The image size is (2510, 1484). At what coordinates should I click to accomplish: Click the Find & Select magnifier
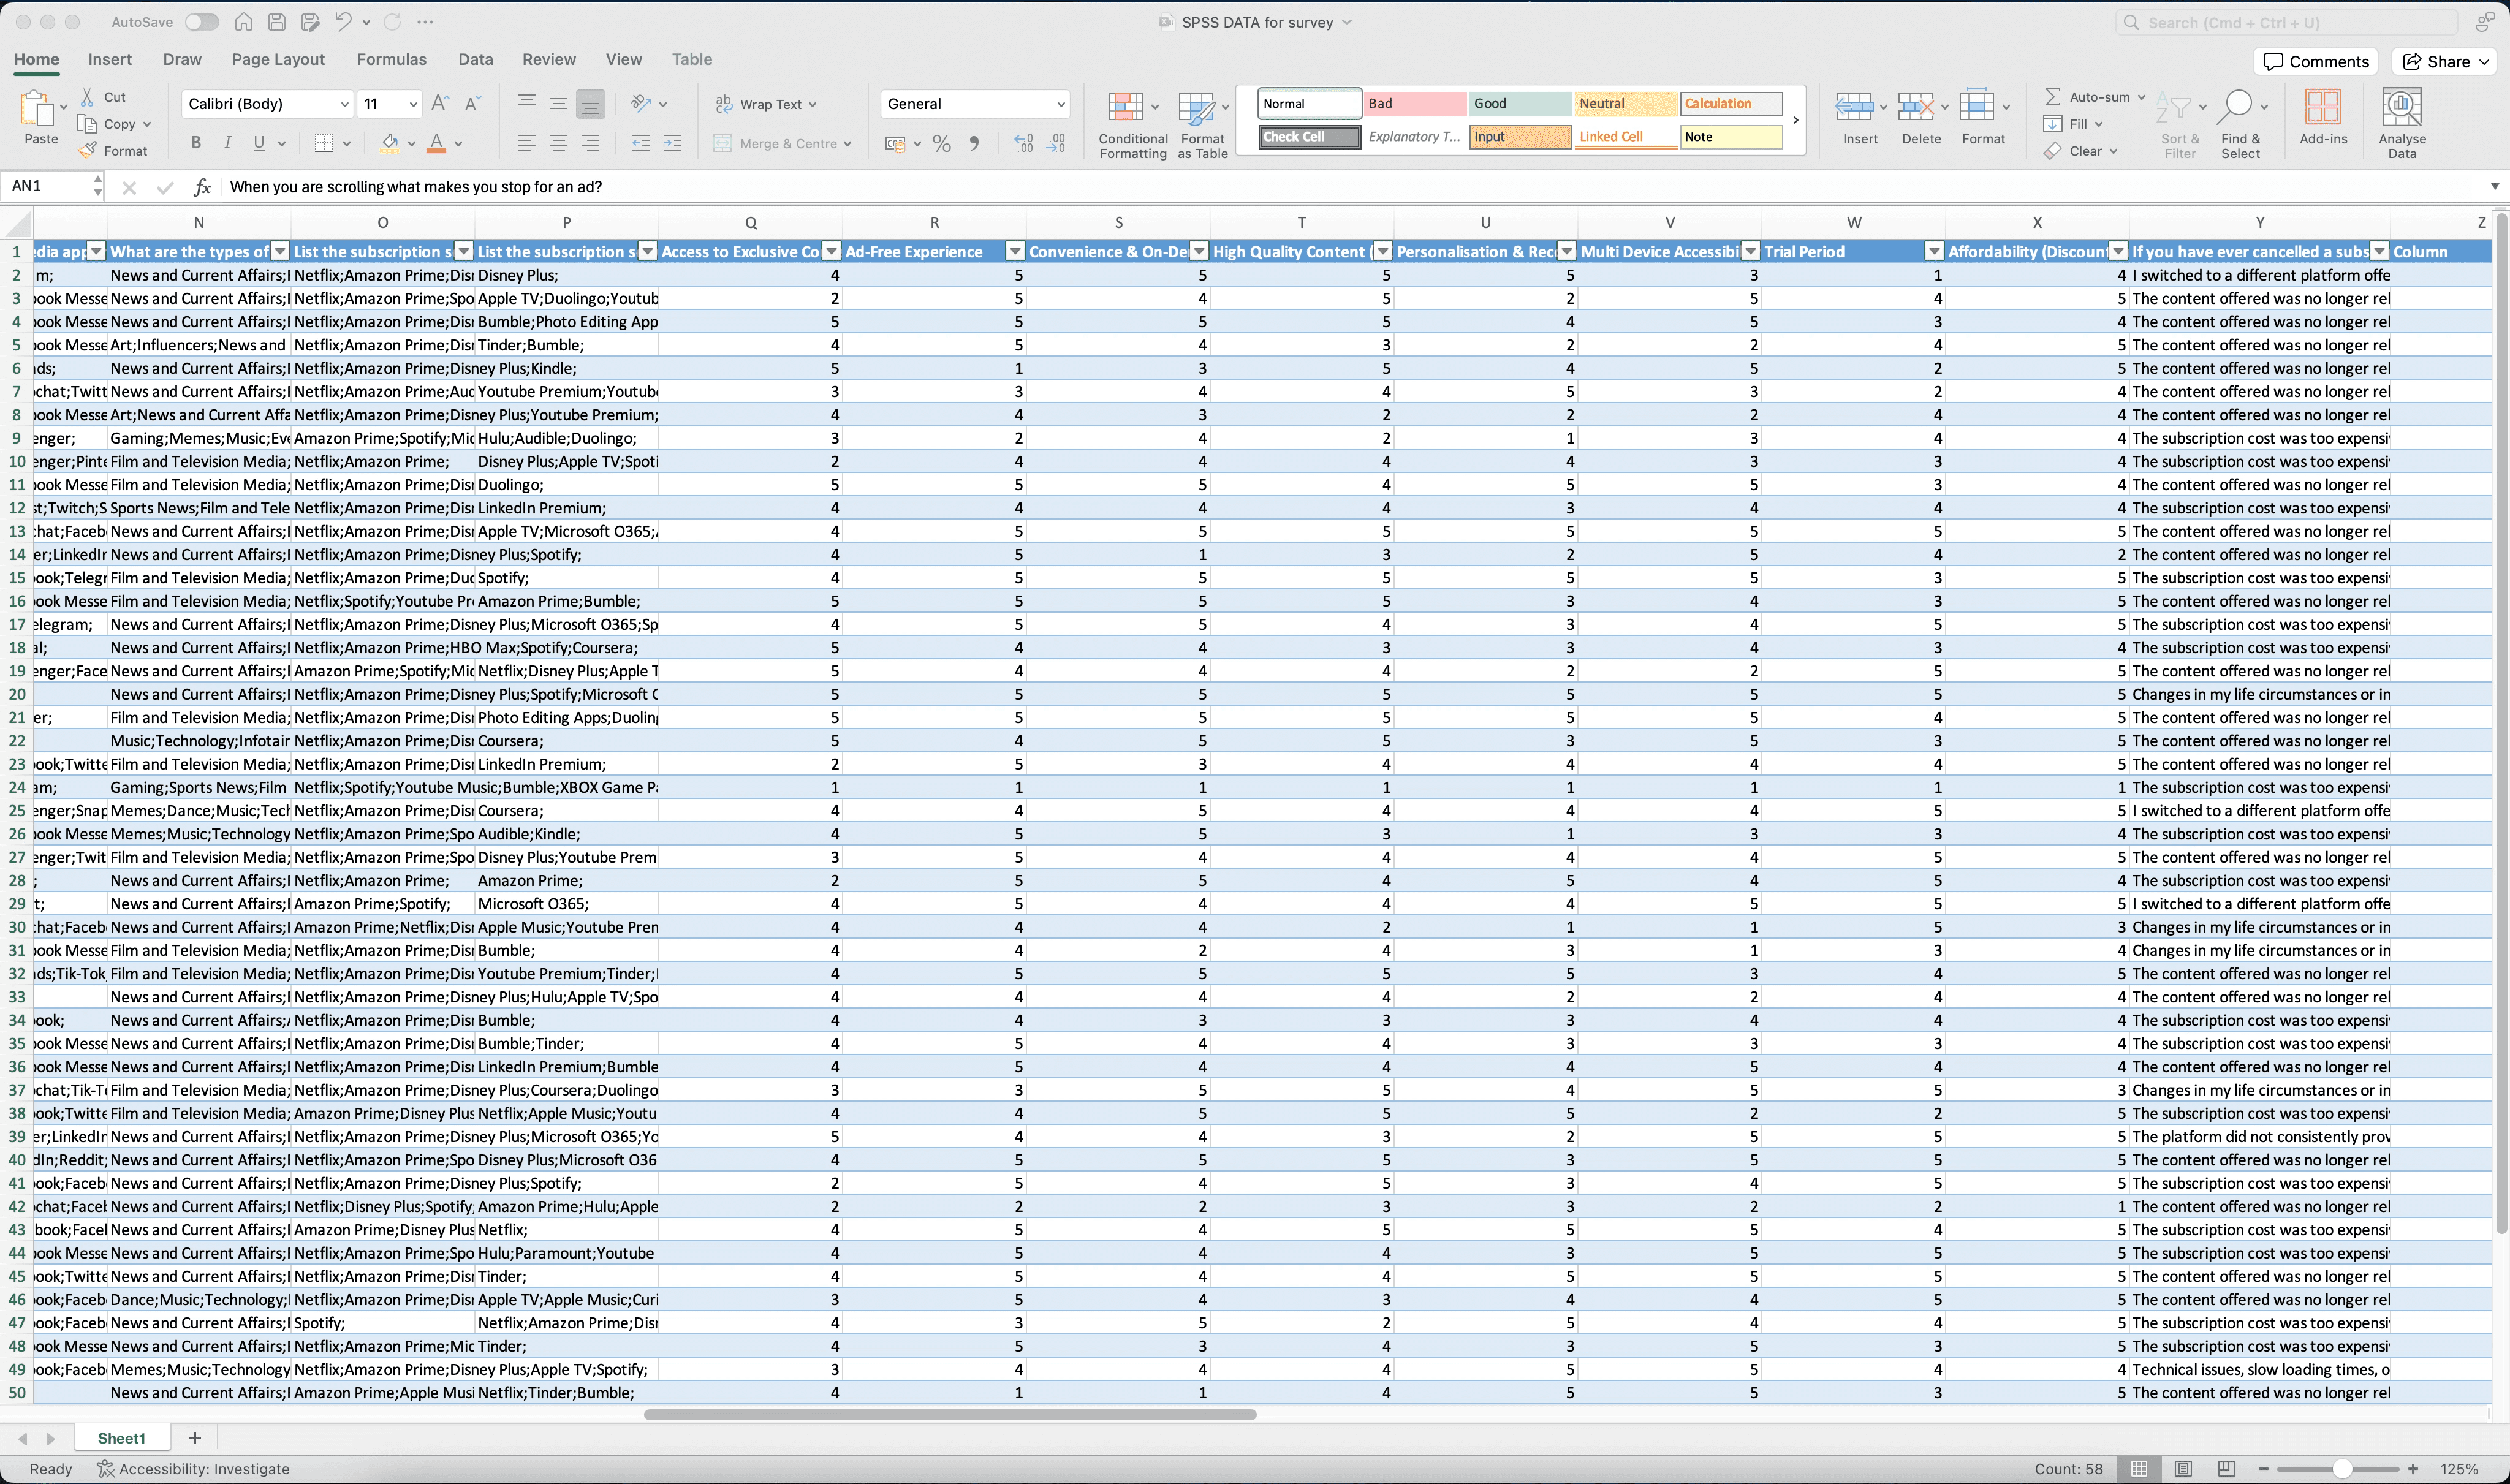click(x=2236, y=106)
